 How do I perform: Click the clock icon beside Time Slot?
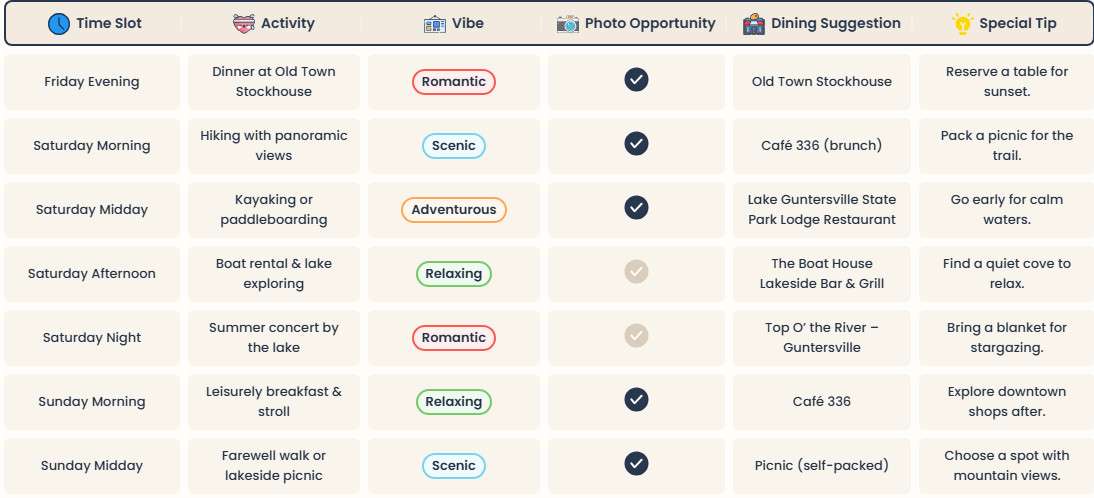point(59,24)
